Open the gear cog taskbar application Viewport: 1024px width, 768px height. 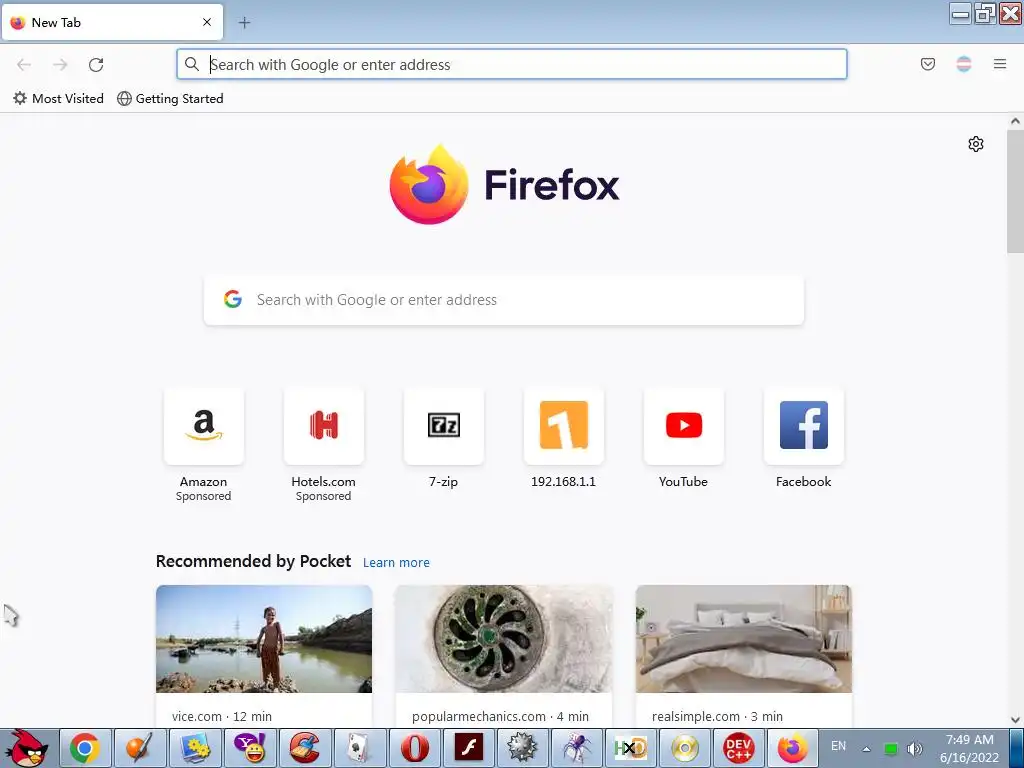(522, 748)
